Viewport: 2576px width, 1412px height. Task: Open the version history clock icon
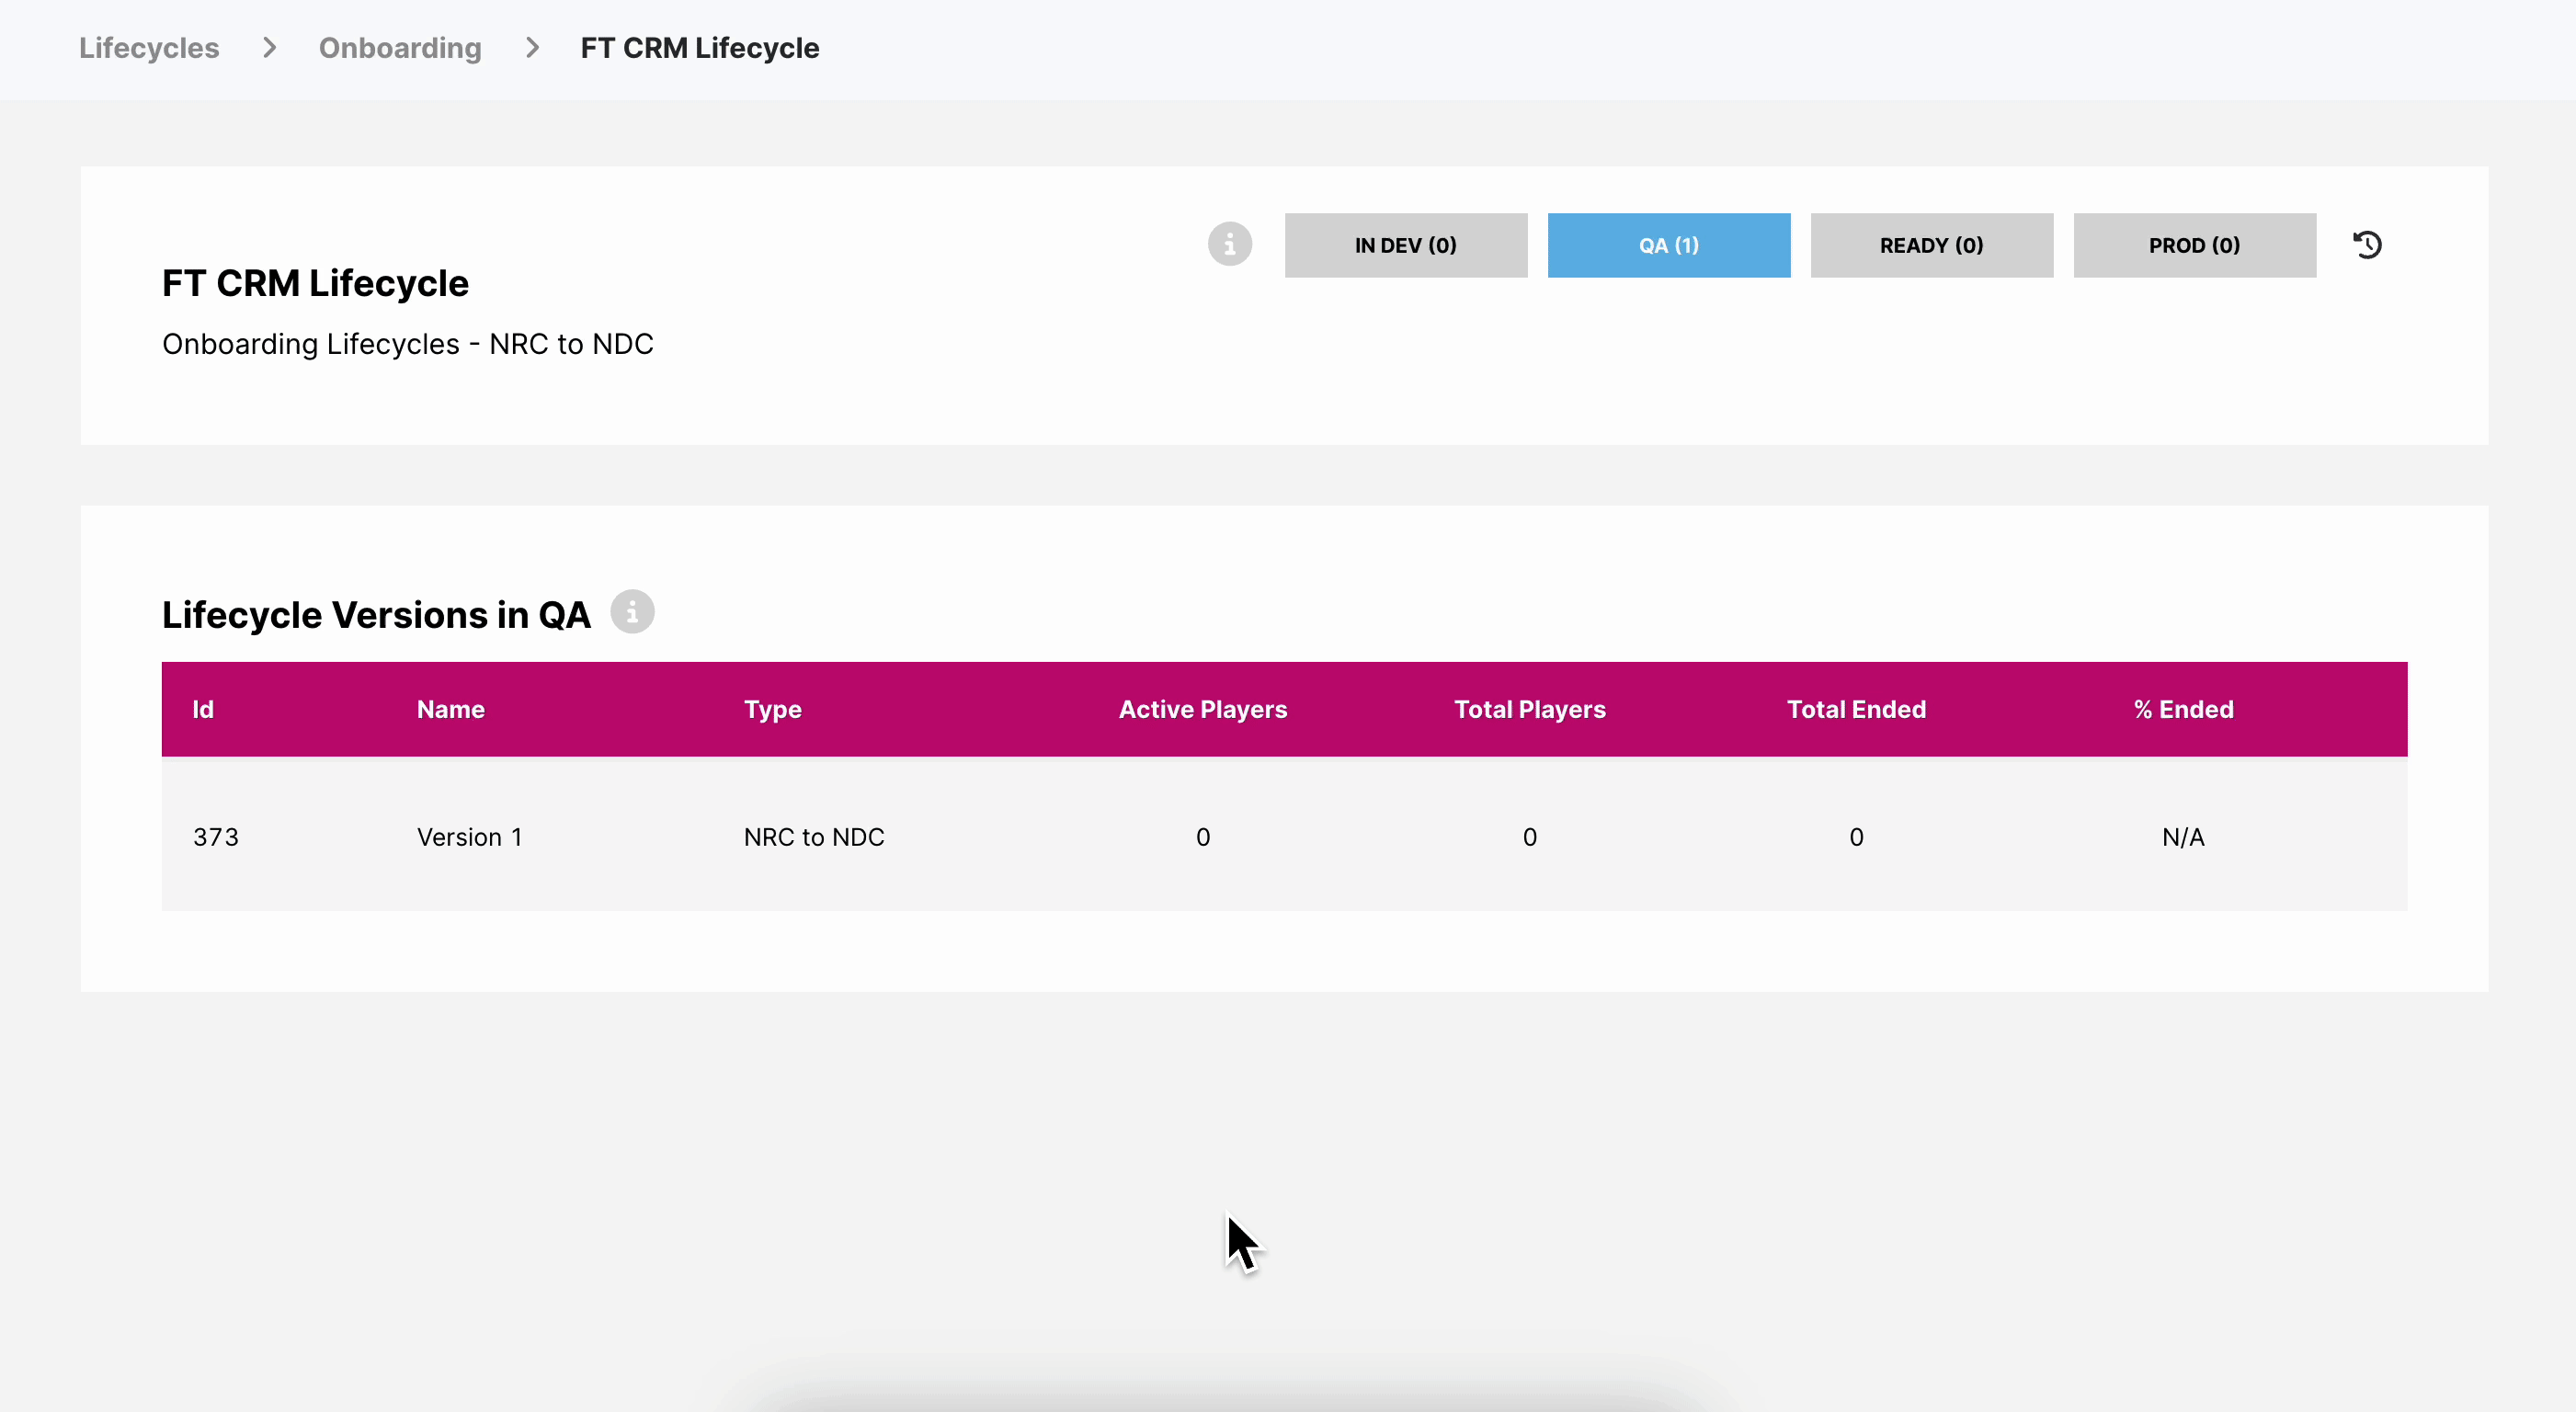tap(2367, 244)
